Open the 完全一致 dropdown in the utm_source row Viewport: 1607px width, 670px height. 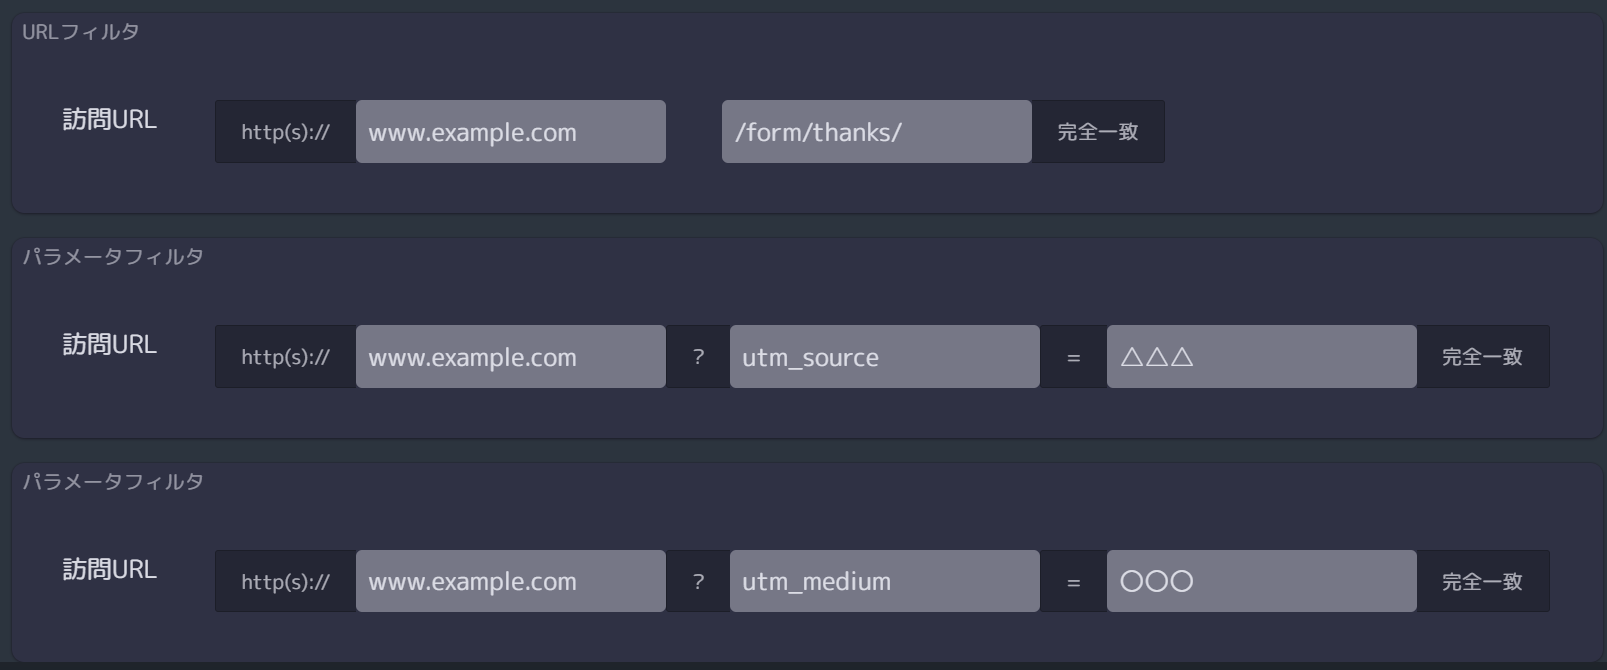coord(1482,356)
